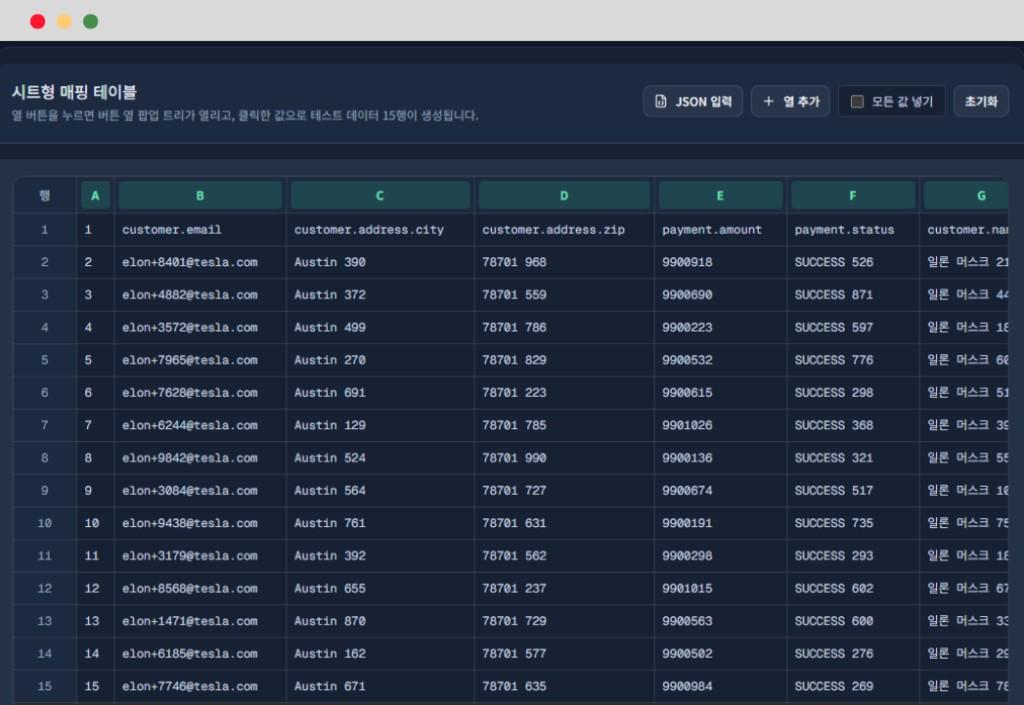Select the SUCCESS 735 cell
Viewport: 1024px width, 705px height.
tap(853, 523)
